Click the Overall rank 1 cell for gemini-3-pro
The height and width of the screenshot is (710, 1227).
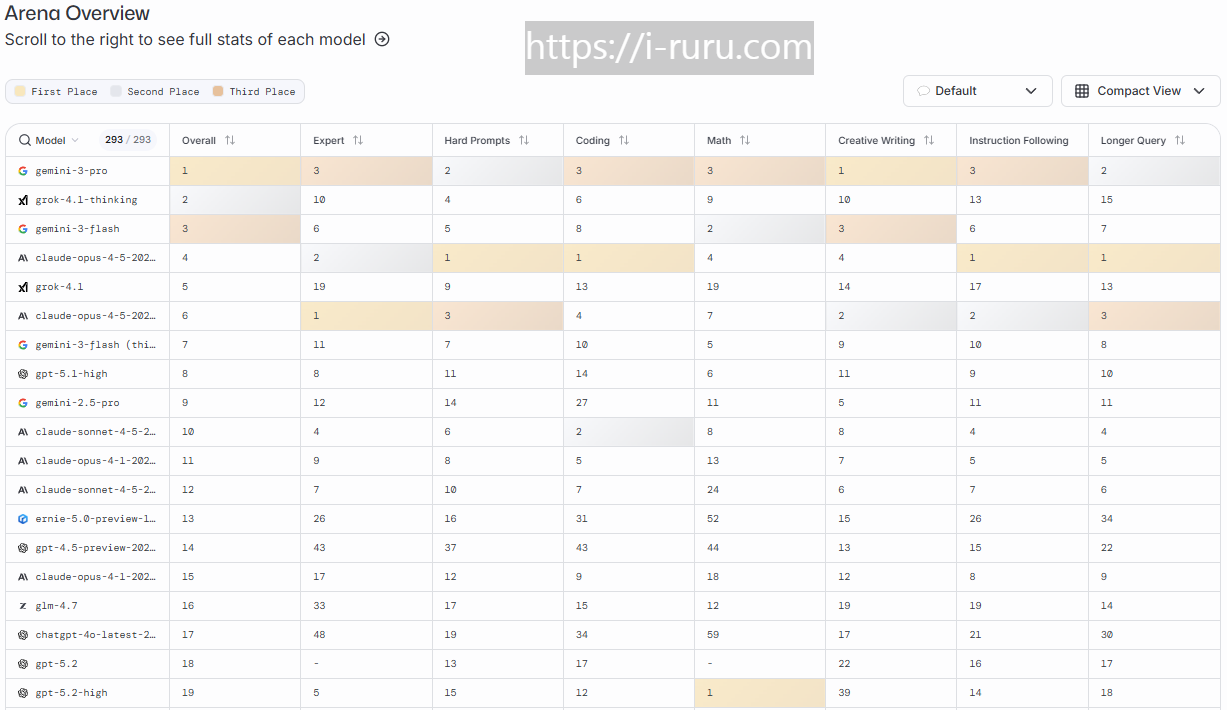point(235,171)
